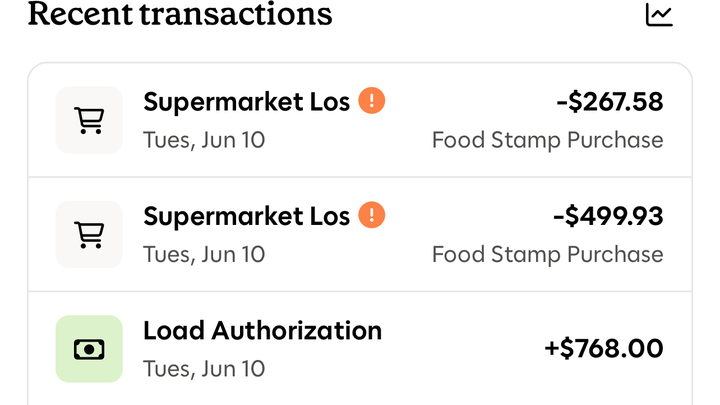Select the Food Stamp Purchase label under -$499.93
The height and width of the screenshot is (405, 720).
pos(547,254)
